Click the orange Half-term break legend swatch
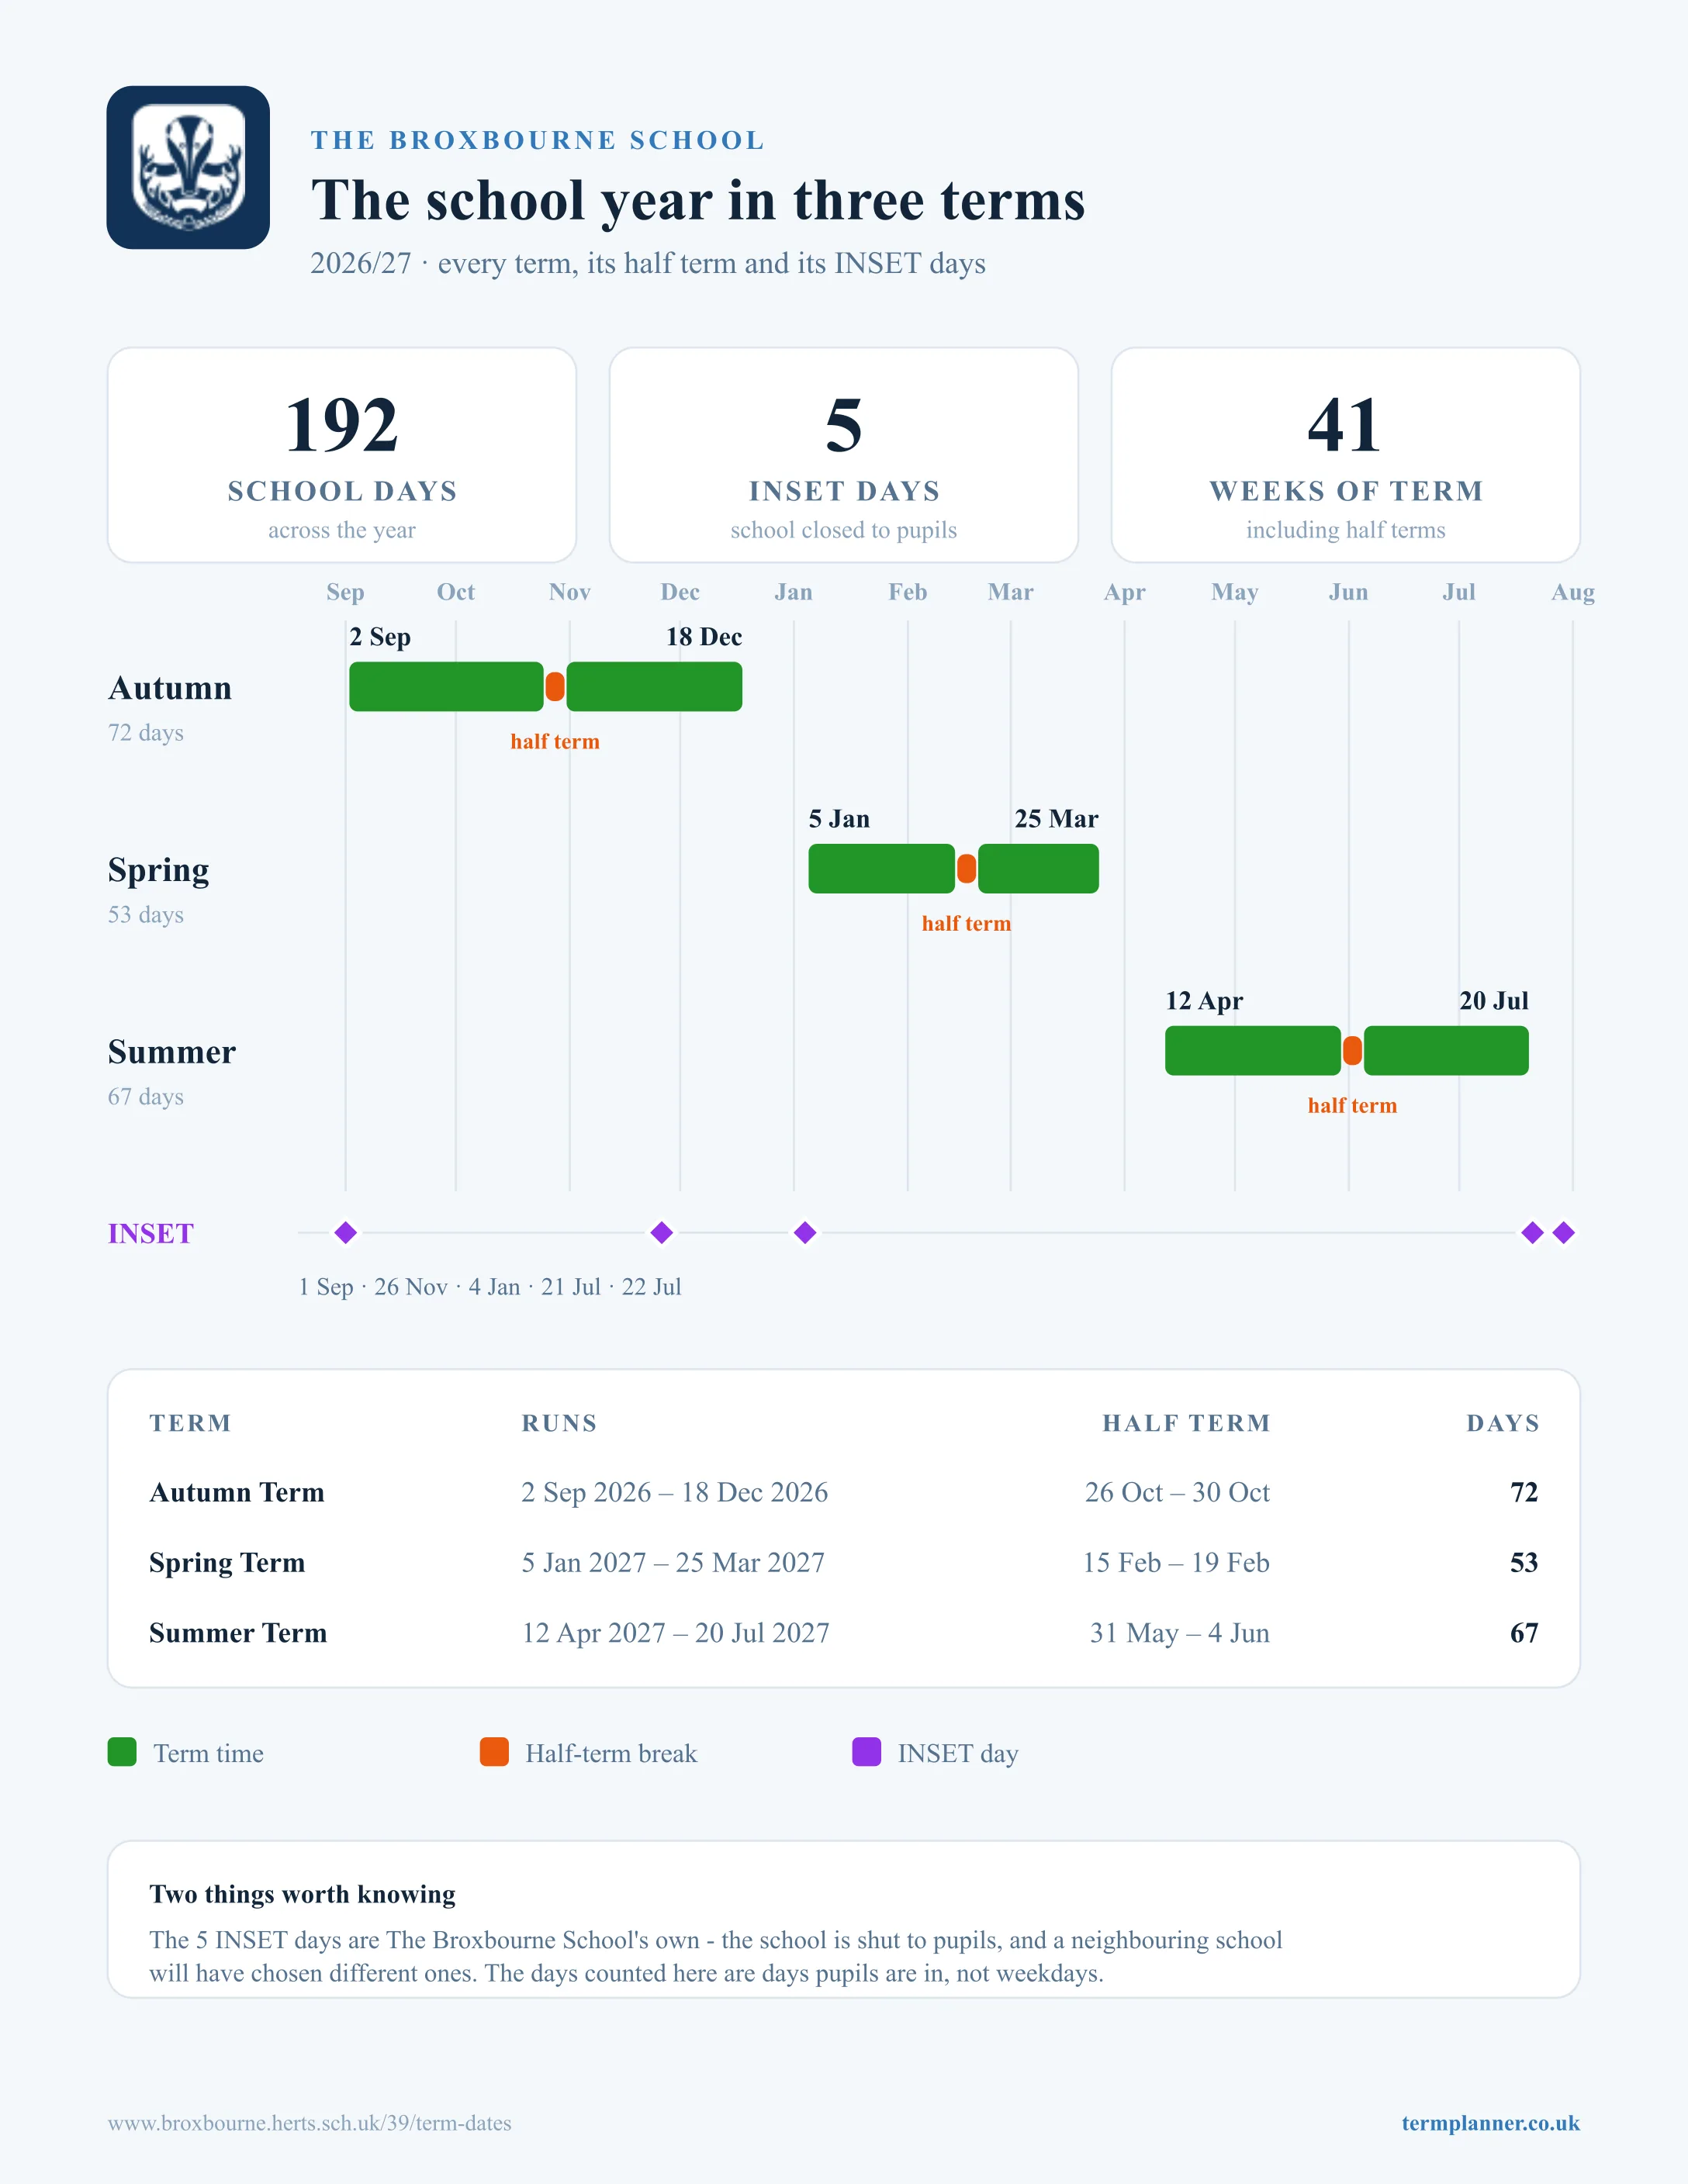 point(494,1752)
